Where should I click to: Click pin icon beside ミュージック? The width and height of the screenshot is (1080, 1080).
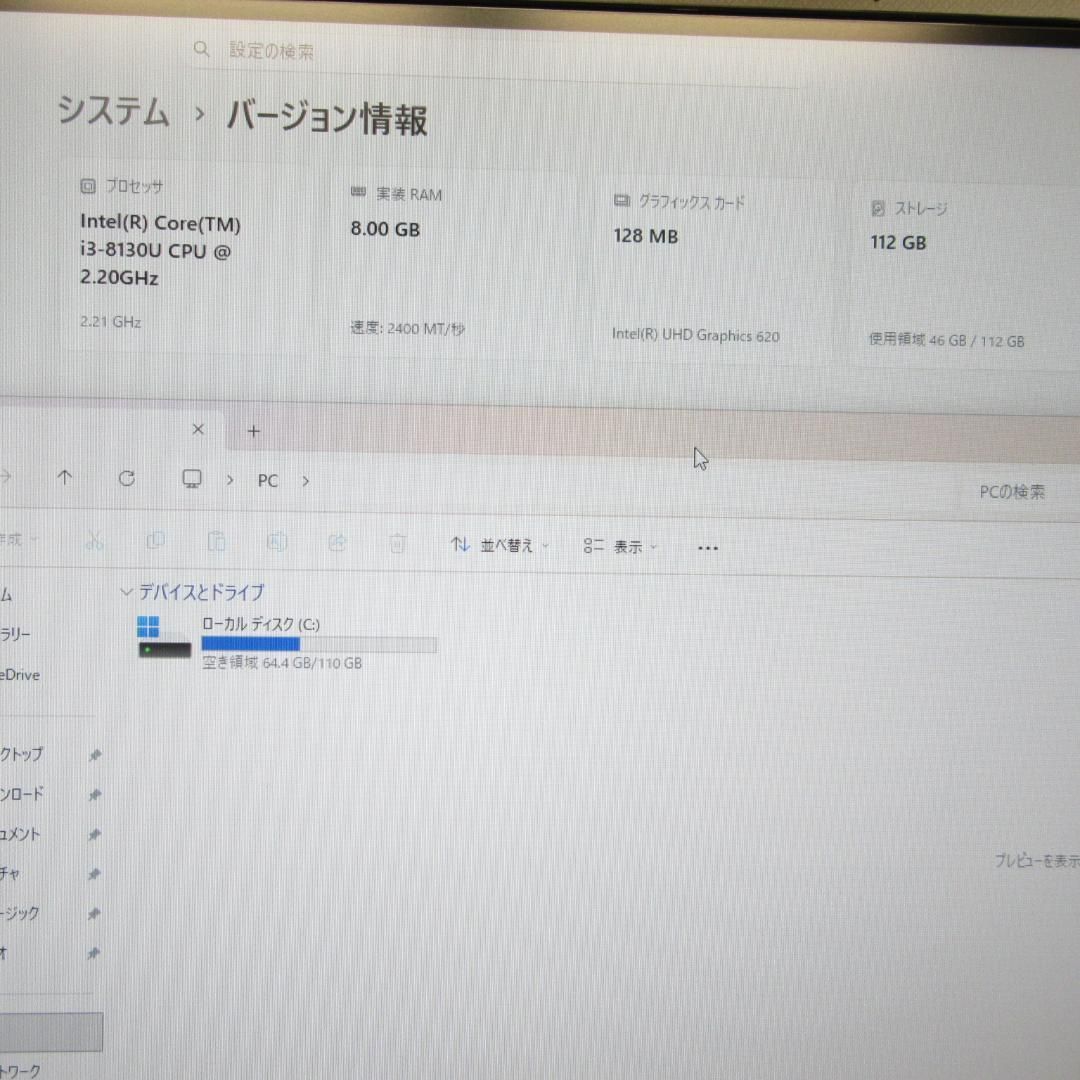[94, 914]
